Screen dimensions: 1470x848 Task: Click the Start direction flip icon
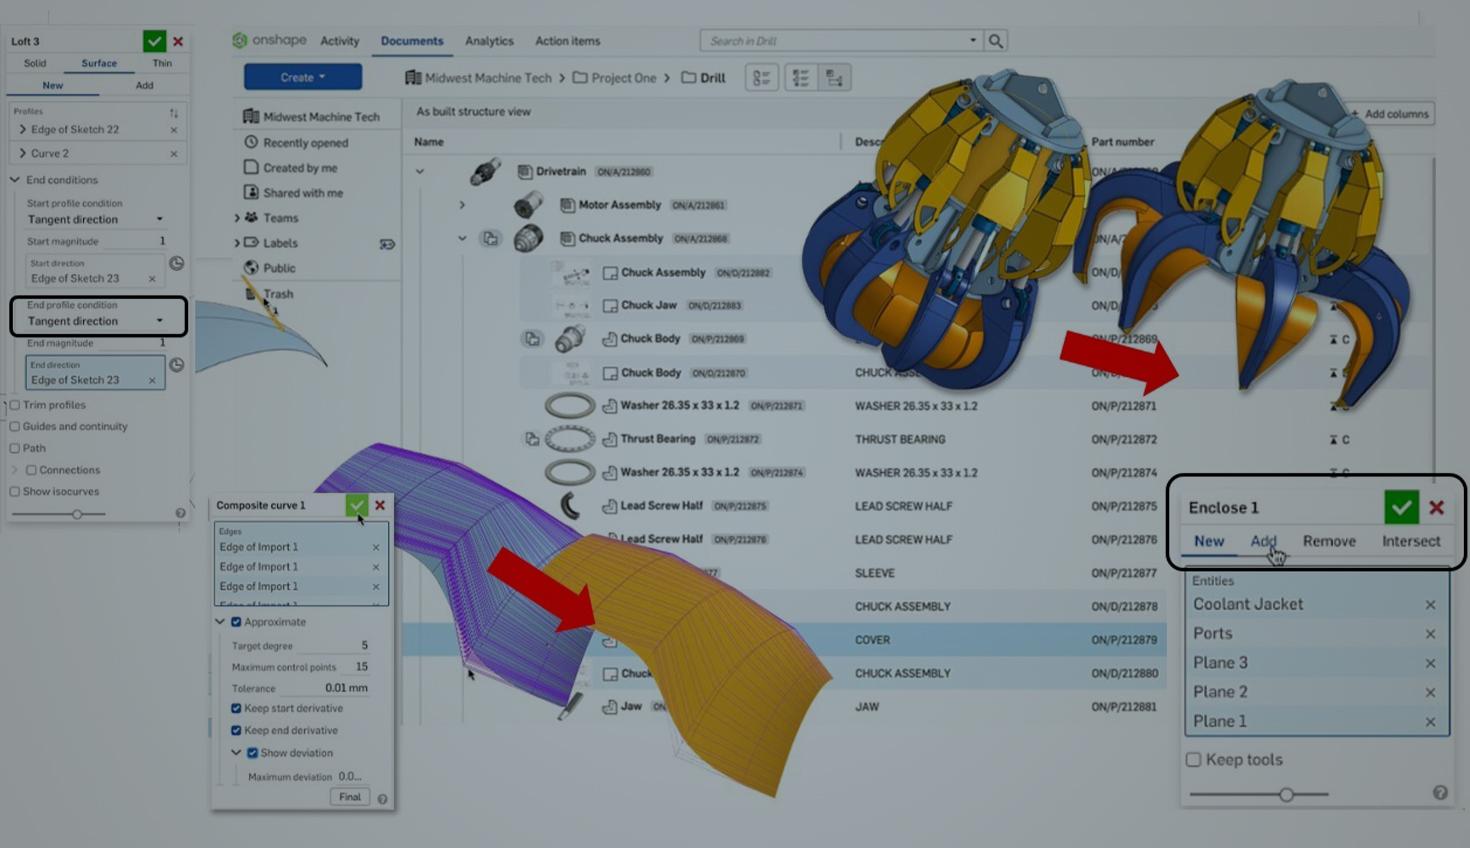tap(176, 263)
